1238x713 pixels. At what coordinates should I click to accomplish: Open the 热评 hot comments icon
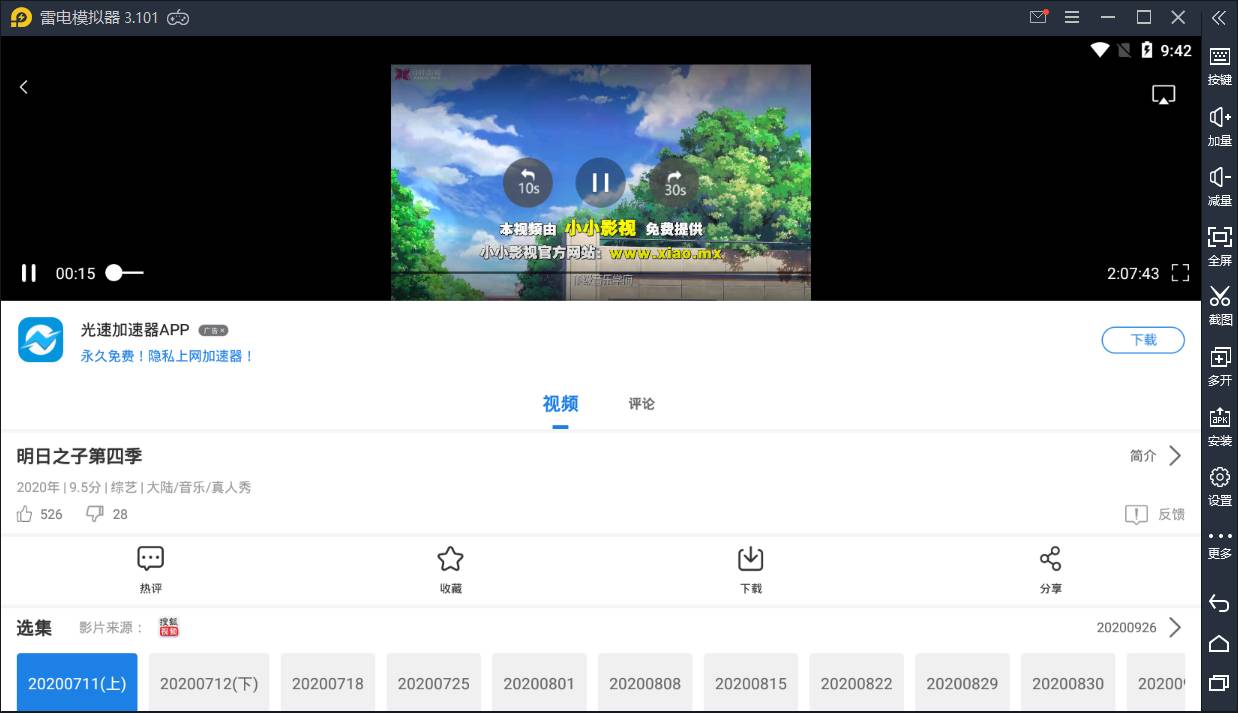click(150, 560)
